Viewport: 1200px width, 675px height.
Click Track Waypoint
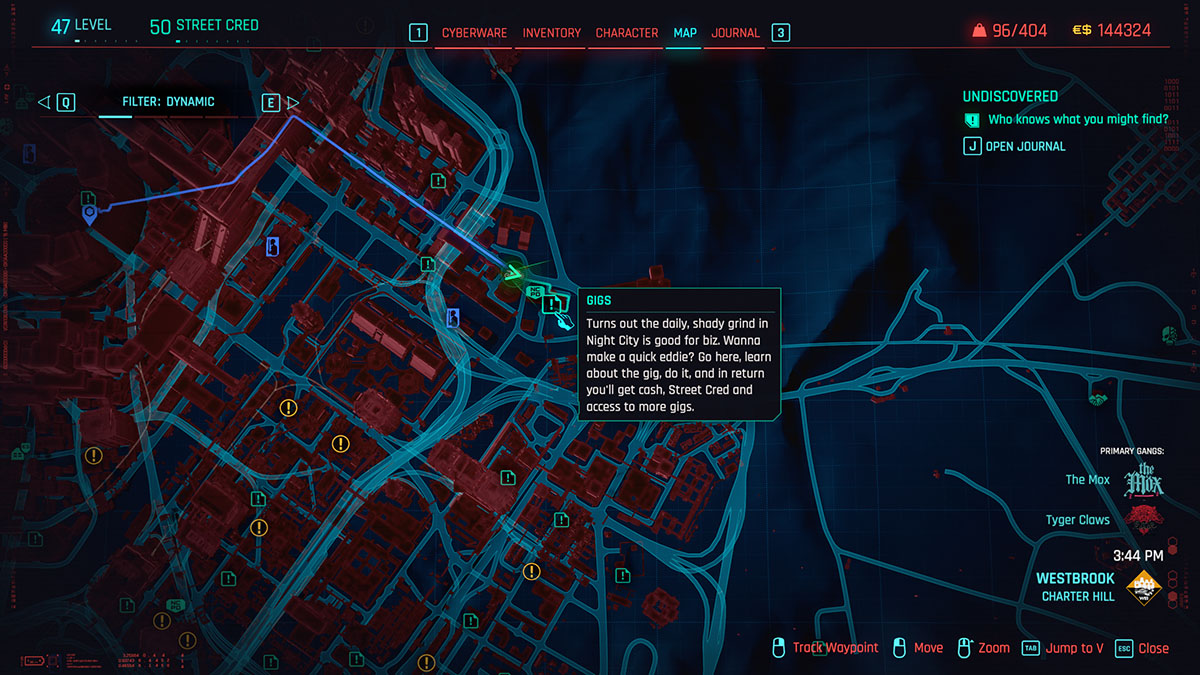[836, 648]
